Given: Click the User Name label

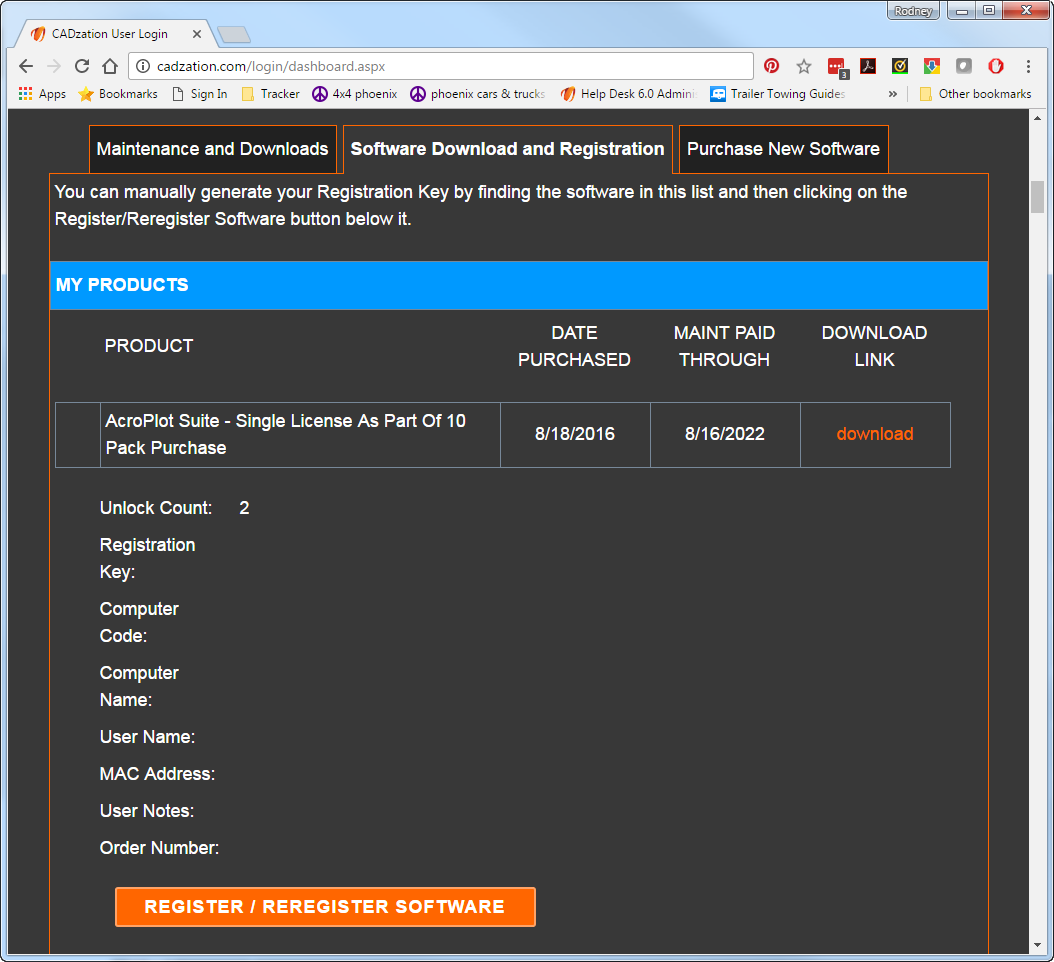Looking at the screenshot, I should [147, 737].
